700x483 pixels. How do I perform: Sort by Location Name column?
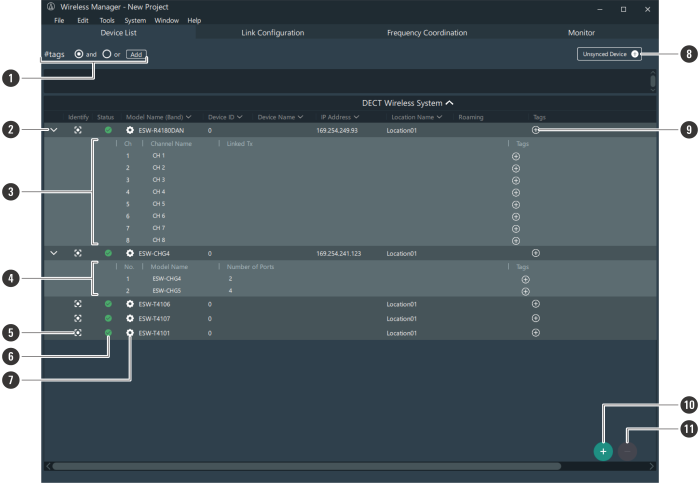pyautogui.click(x=417, y=117)
